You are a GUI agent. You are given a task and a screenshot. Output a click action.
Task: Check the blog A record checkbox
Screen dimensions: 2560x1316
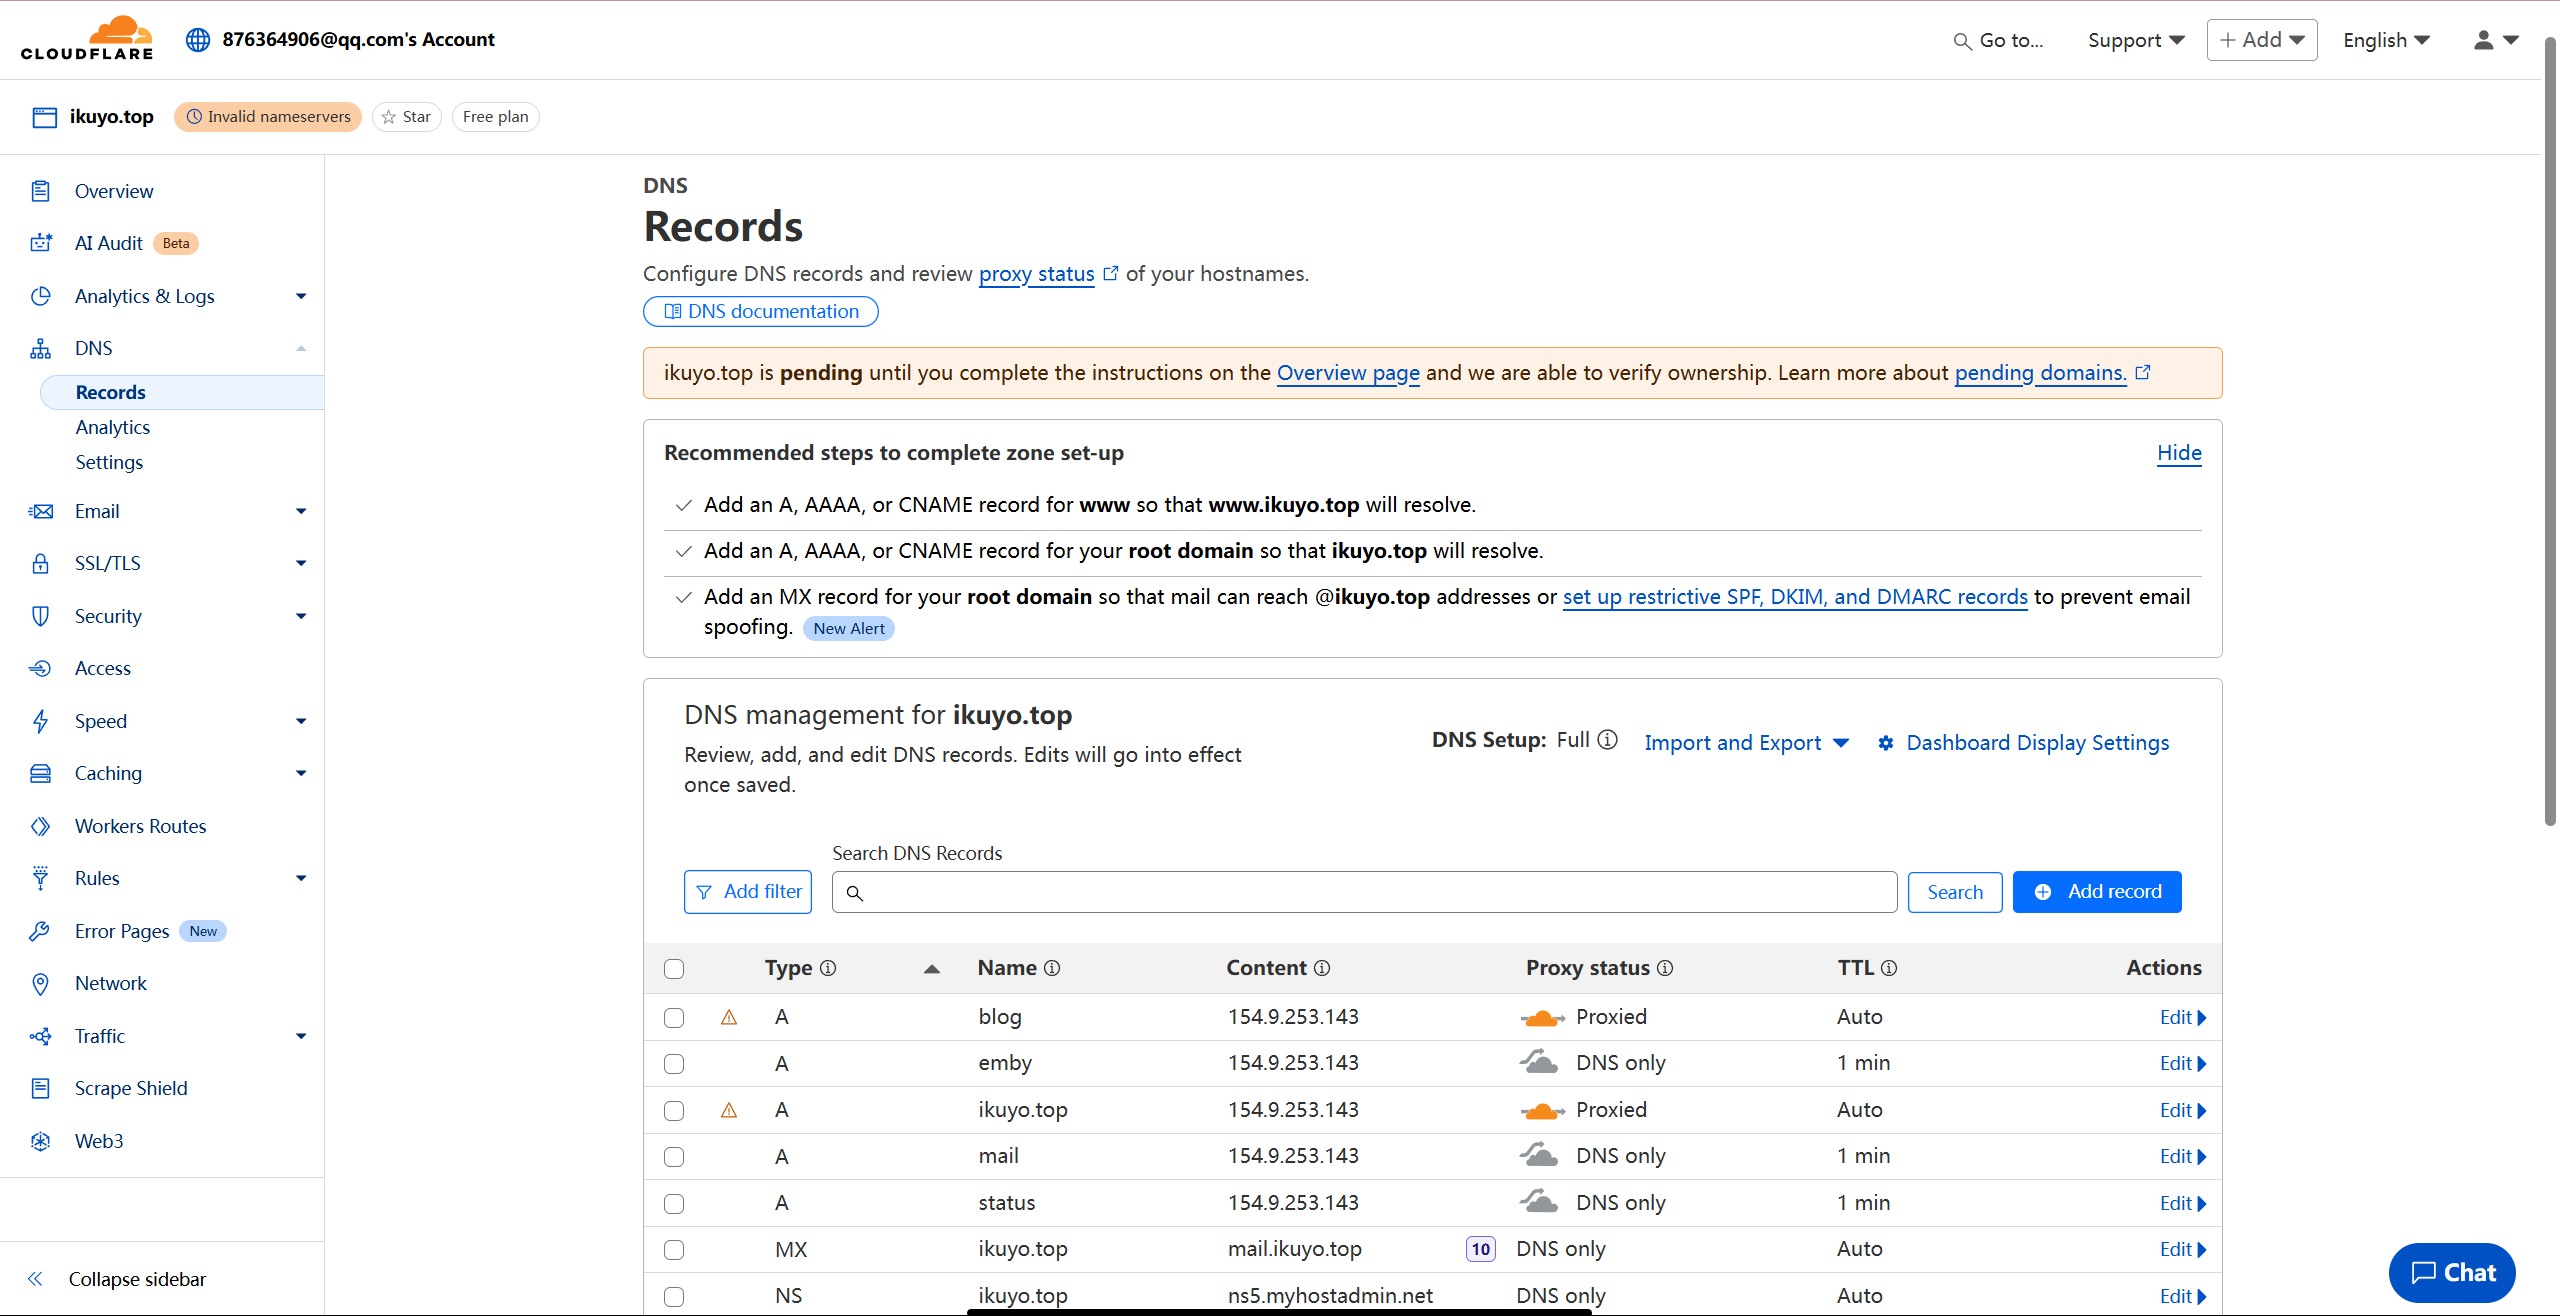click(x=674, y=1018)
